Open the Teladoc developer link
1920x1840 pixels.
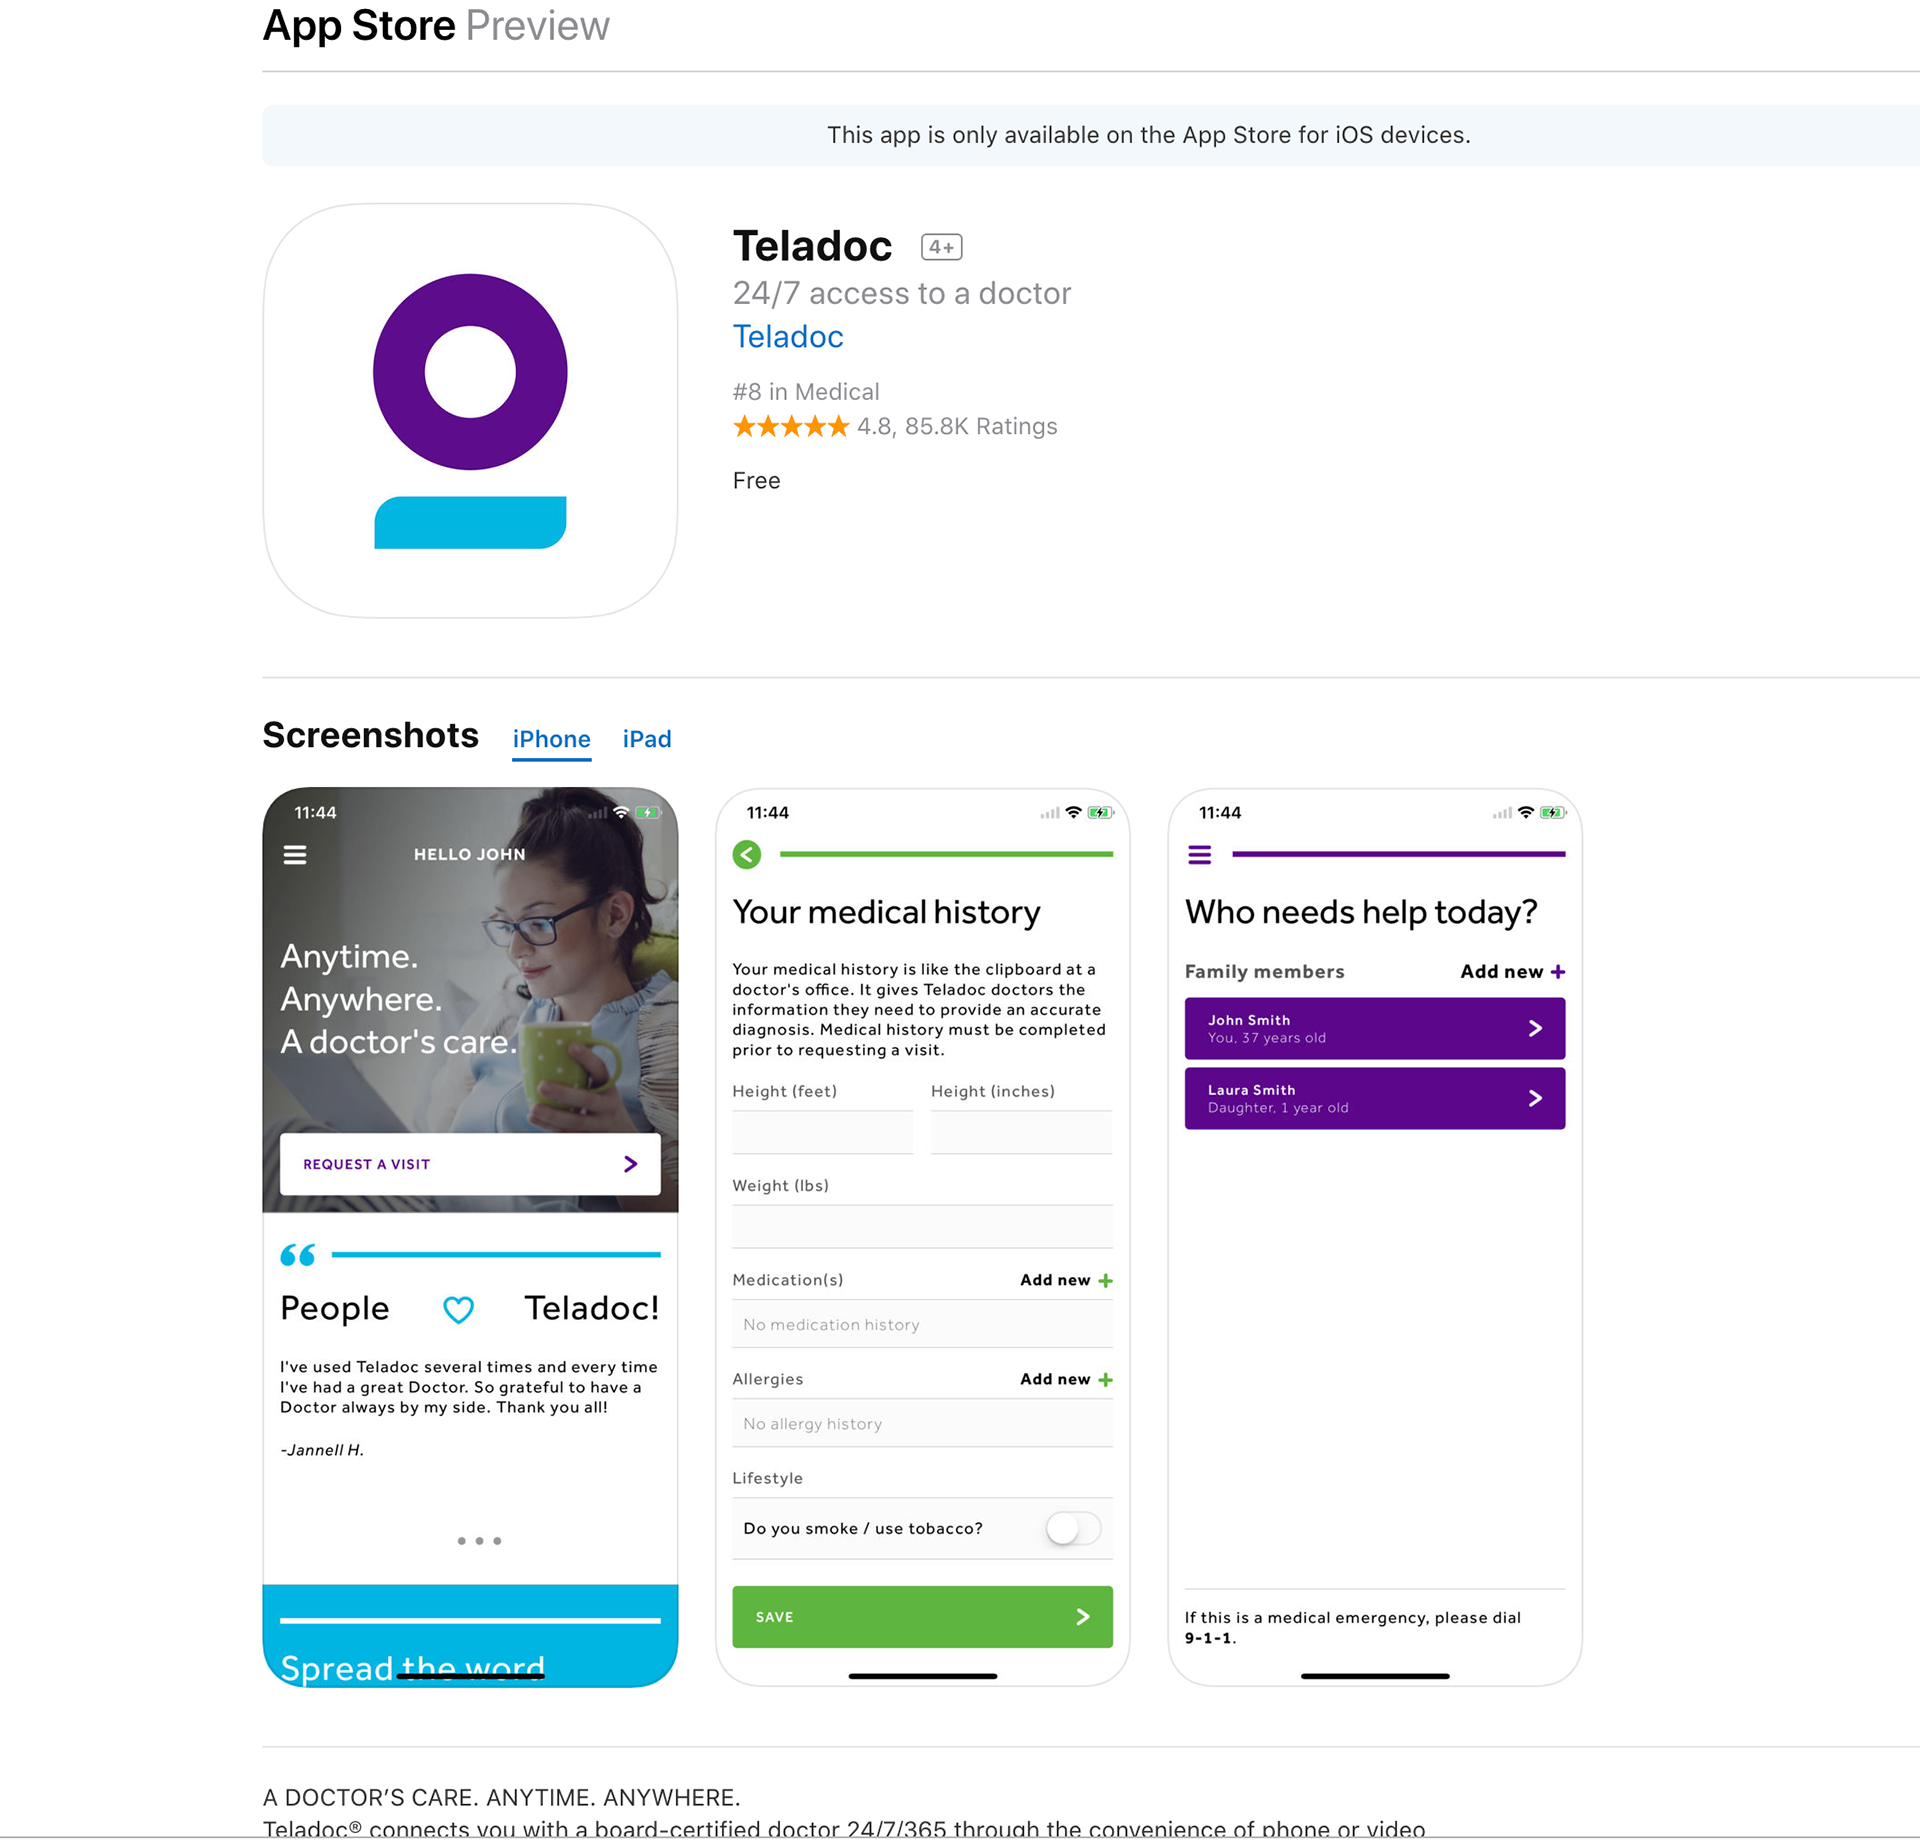pyautogui.click(x=788, y=337)
